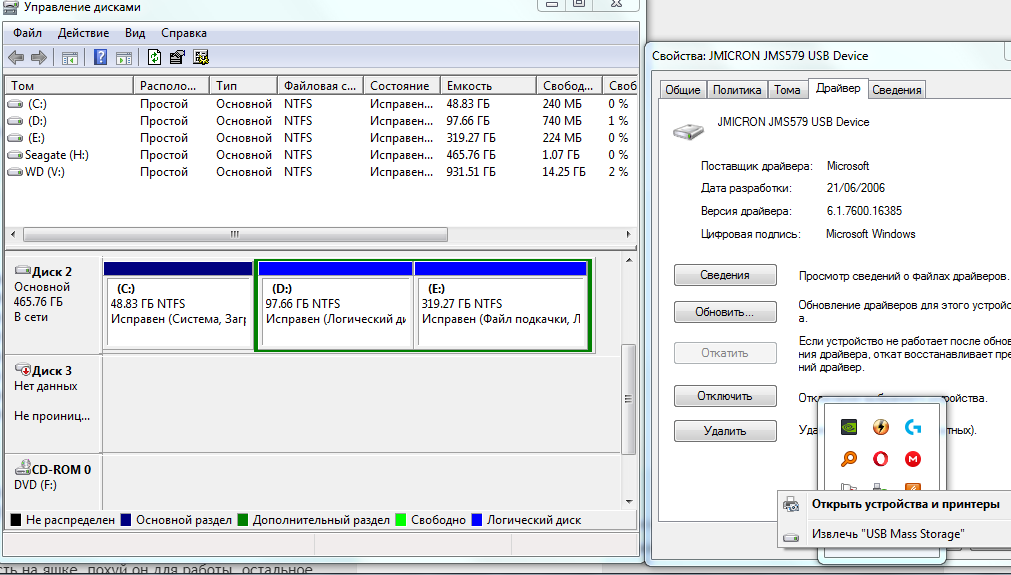
Task: Switch to the Тома tab
Action: point(787,90)
